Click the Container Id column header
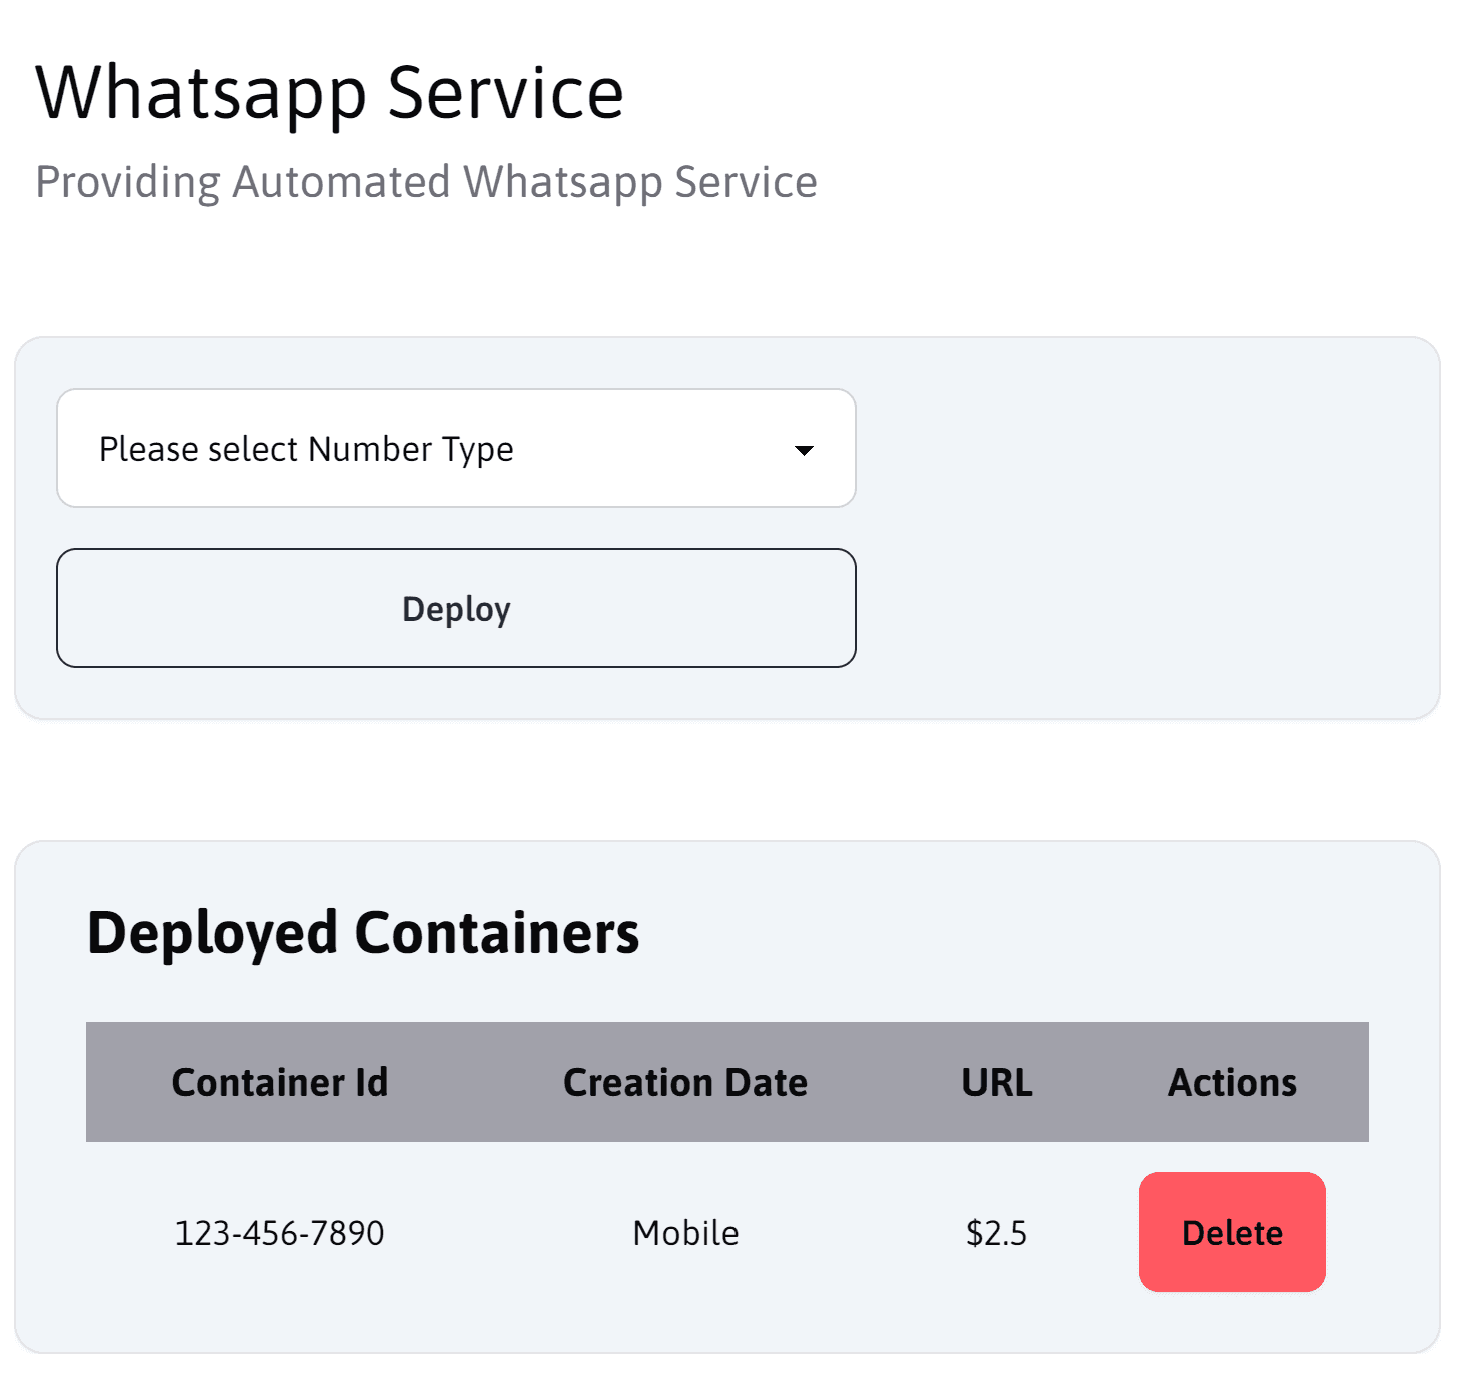1465x1397 pixels. (279, 1082)
